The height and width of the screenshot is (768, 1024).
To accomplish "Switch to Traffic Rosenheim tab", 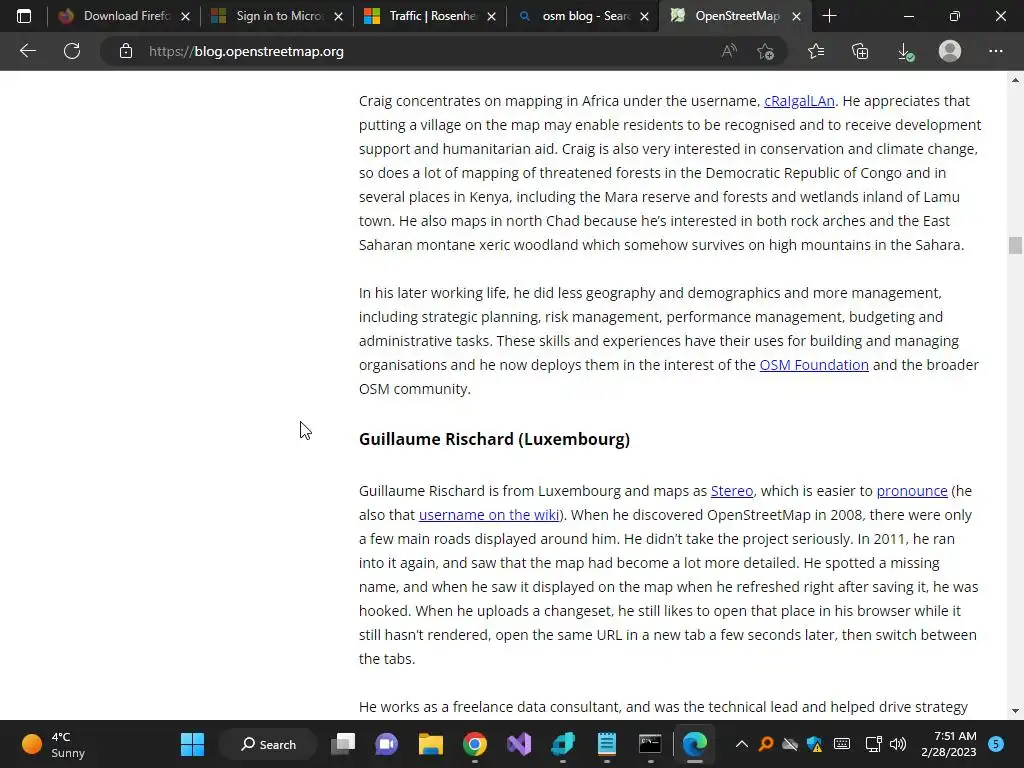I will click(430, 16).
